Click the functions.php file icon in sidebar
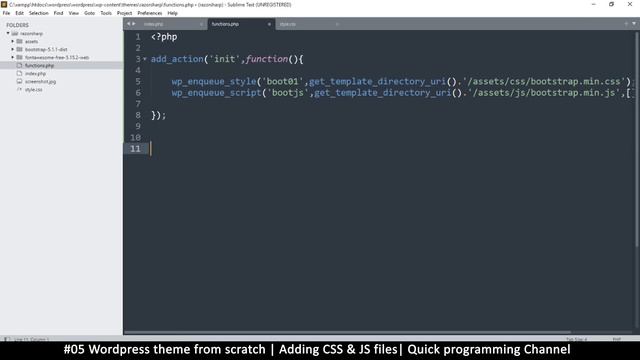 click(x=19, y=65)
